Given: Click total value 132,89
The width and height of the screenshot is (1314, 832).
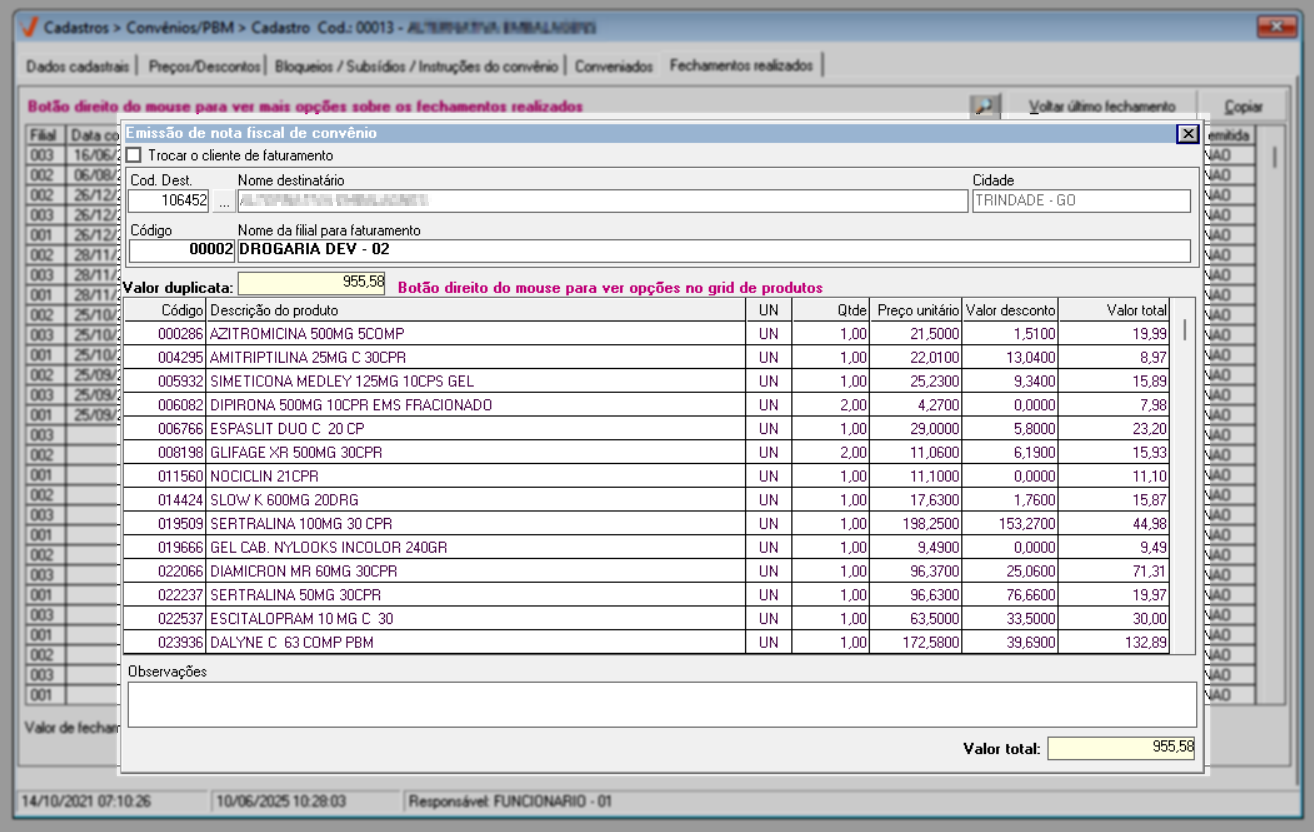Looking at the screenshot, I should pyautogui.click(x=1146, y=642).
